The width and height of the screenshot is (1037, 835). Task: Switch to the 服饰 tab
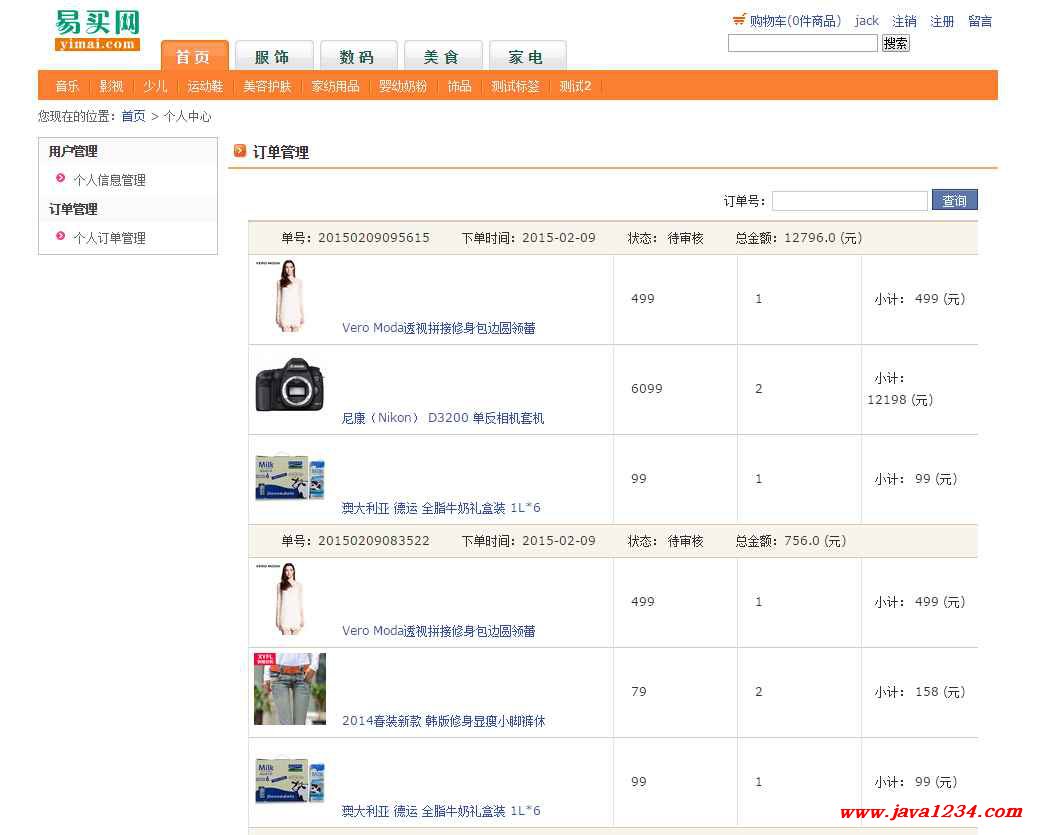pos(274,56)
